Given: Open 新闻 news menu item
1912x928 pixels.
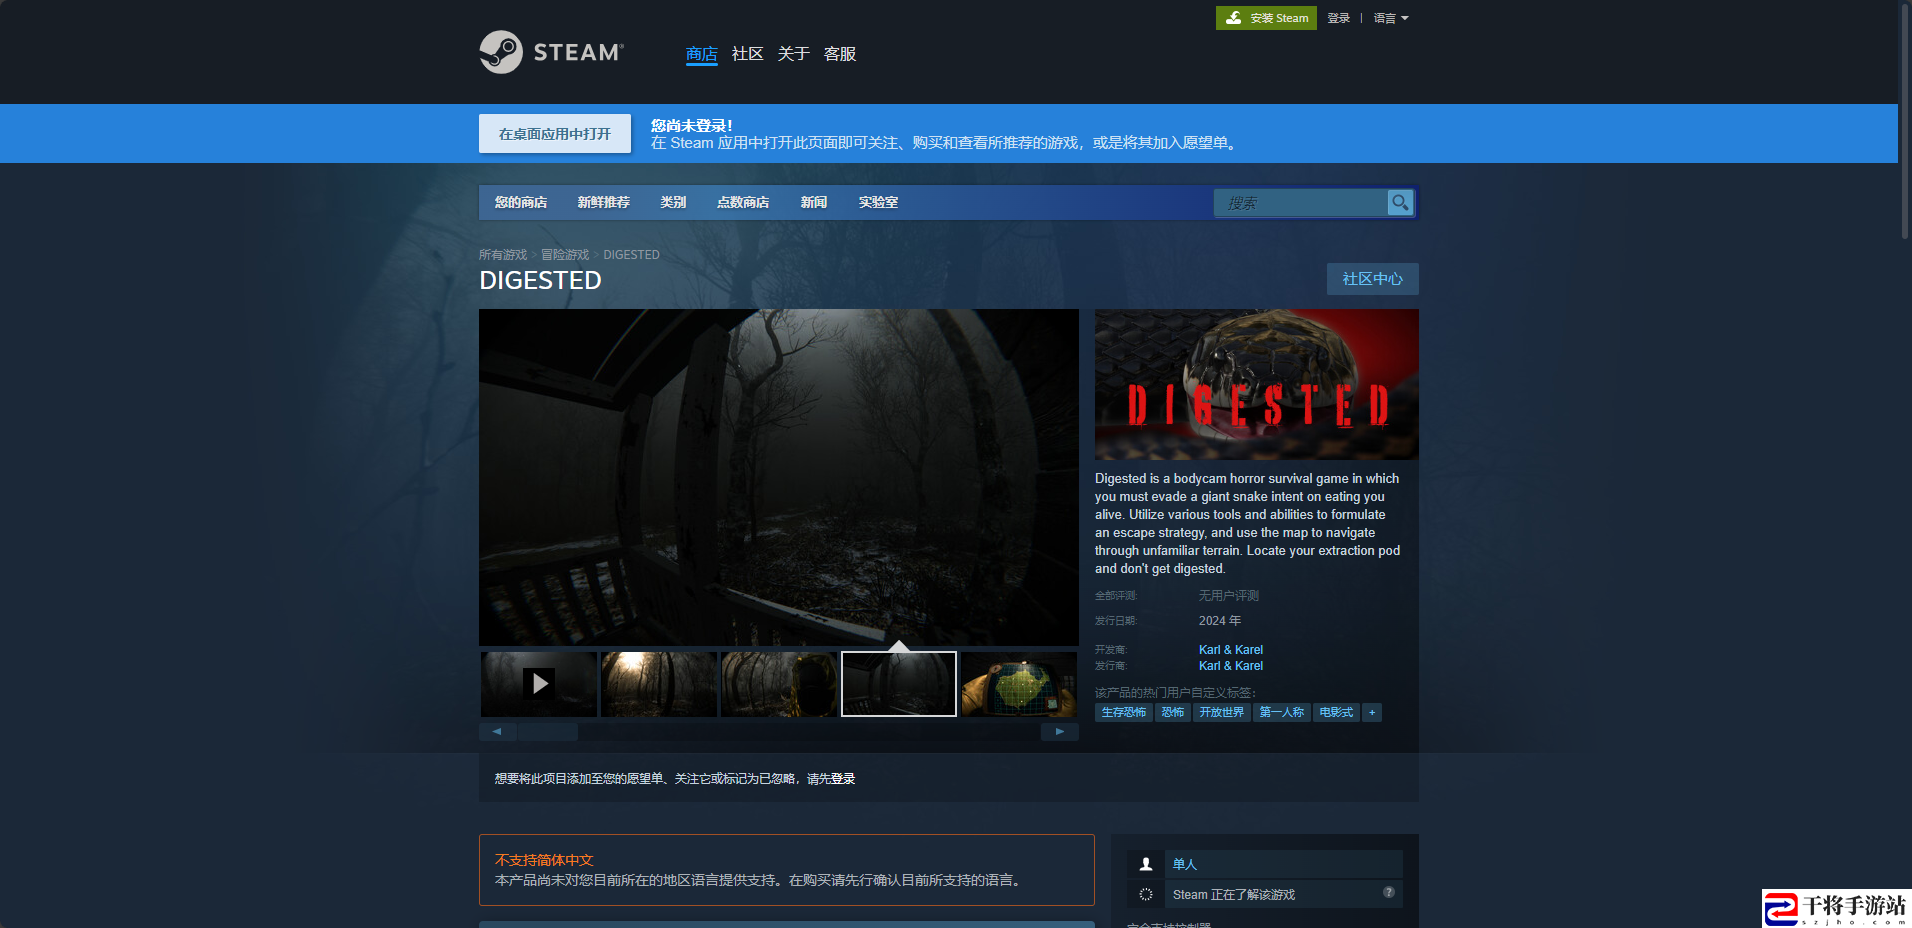Looking at the screenshot, I should [x=814, y=202].
